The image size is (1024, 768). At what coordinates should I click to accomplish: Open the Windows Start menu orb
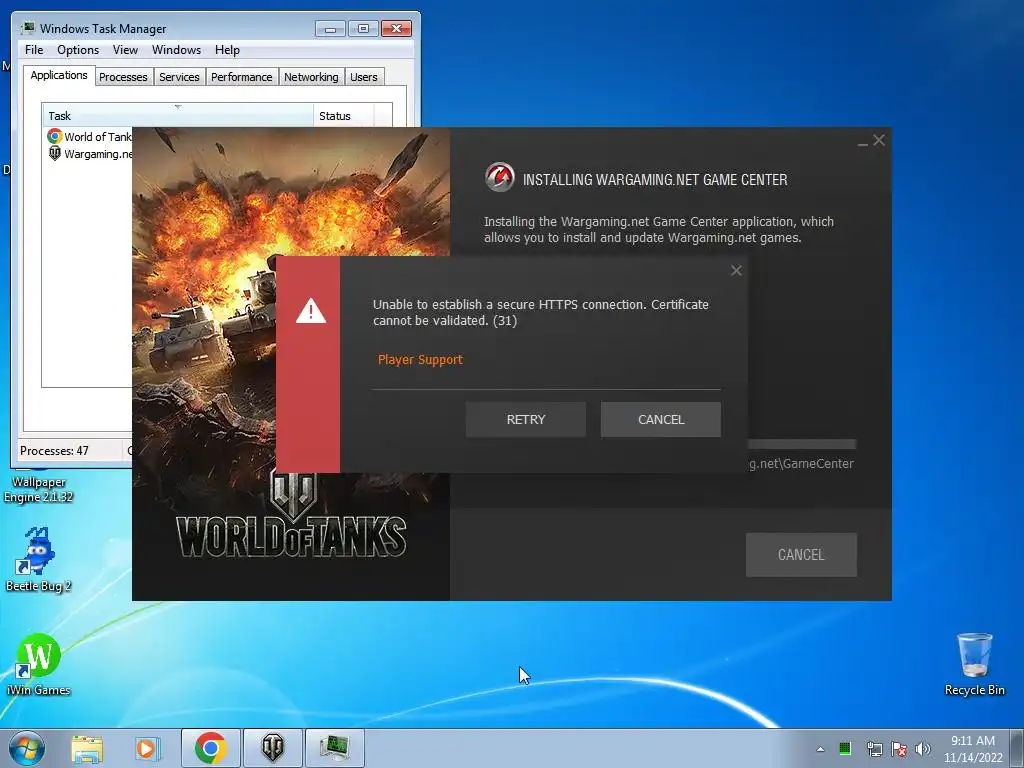pos(27,748)
